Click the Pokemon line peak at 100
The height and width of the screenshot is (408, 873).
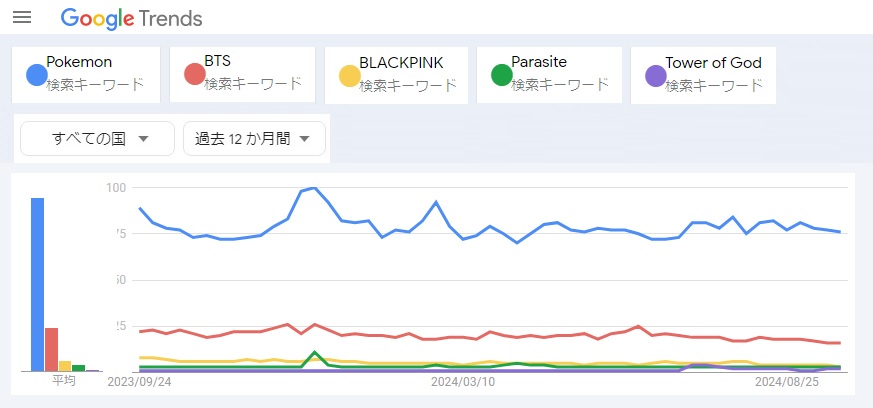[314, 188]
